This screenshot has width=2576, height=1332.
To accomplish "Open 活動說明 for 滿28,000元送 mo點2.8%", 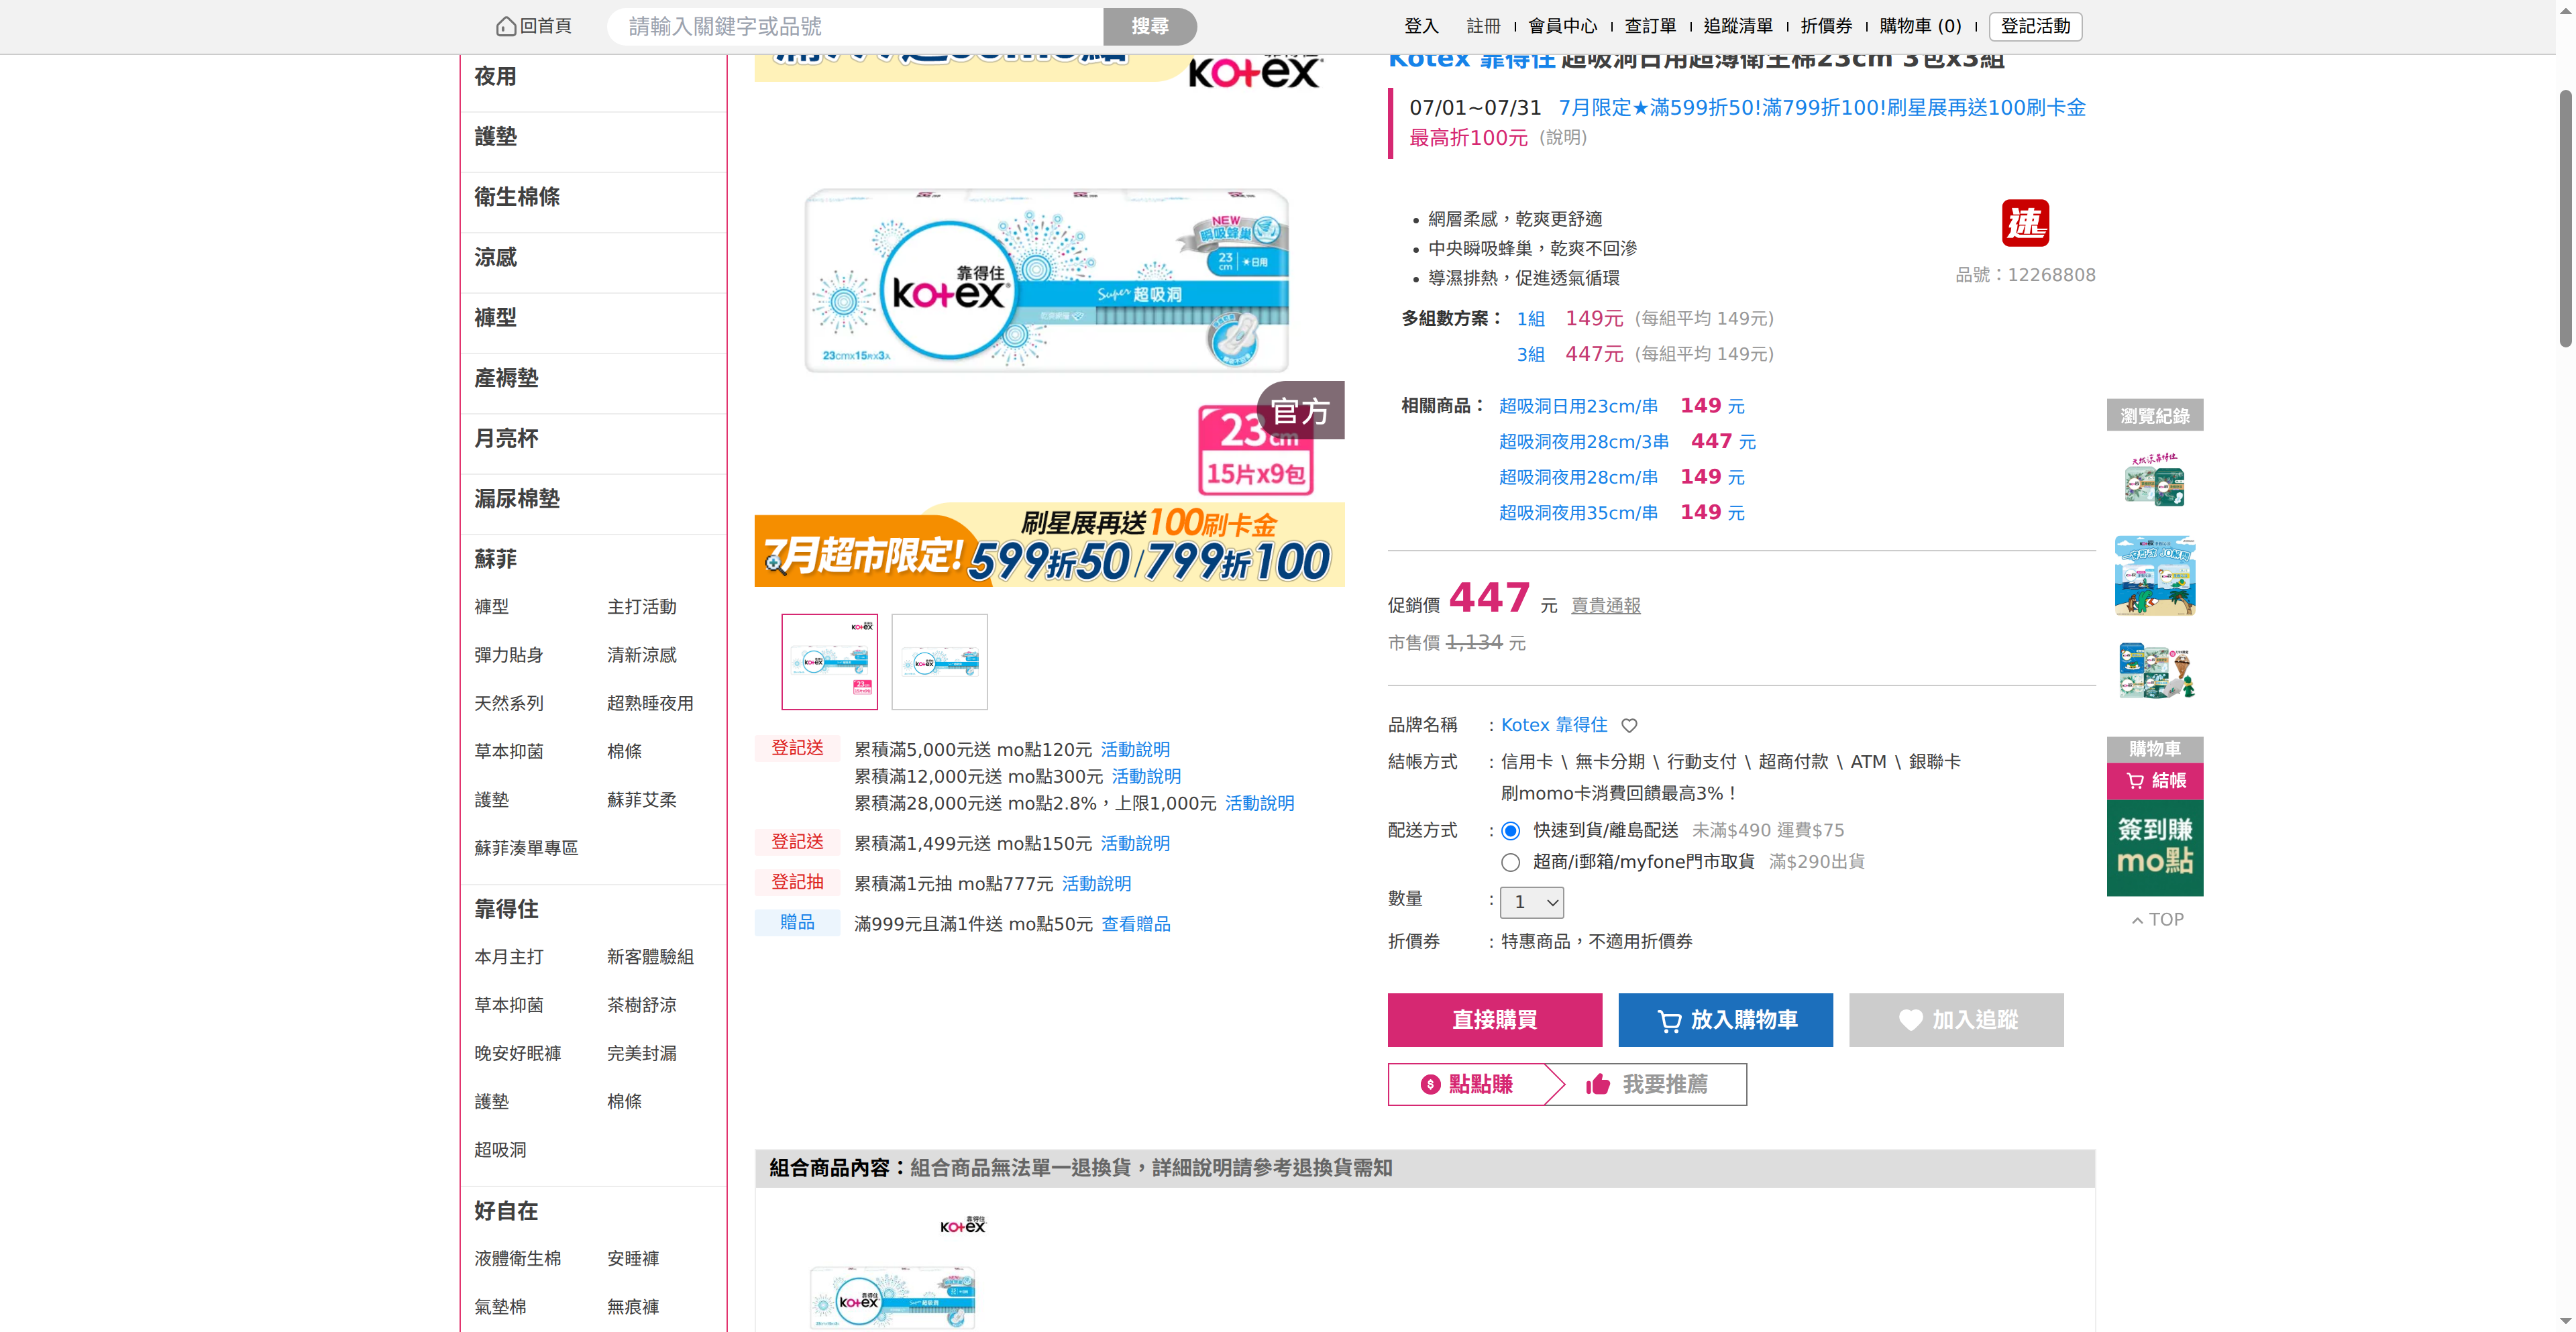I will 1260,804.
